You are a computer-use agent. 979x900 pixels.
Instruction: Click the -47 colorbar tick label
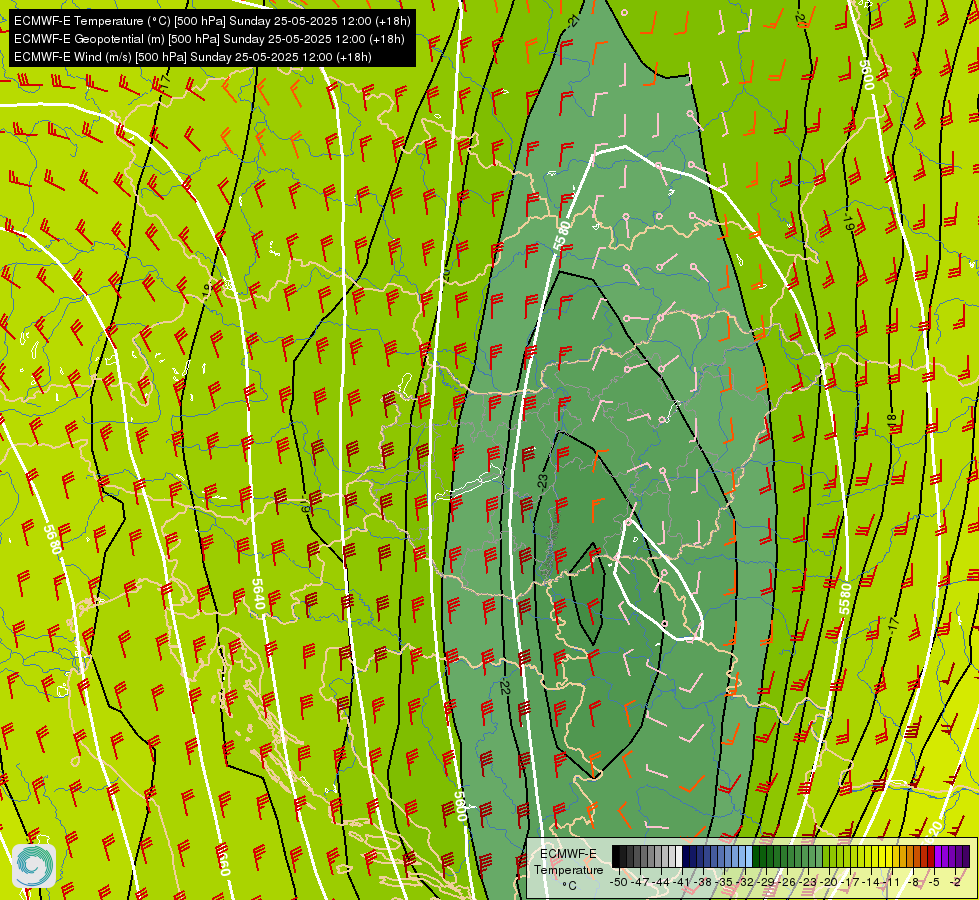640,882
